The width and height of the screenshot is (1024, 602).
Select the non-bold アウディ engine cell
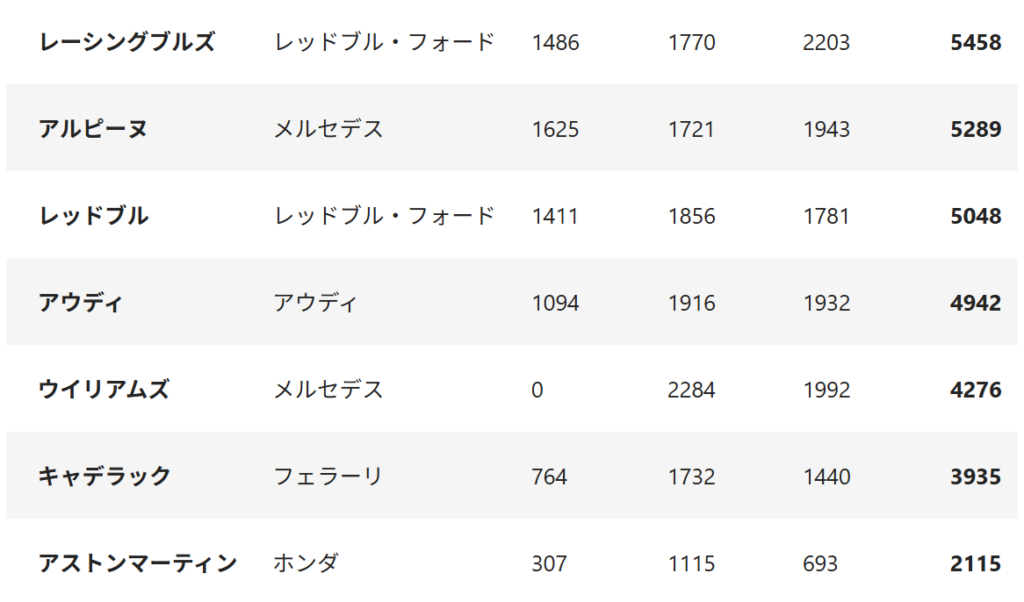click(x=316, y=303)
